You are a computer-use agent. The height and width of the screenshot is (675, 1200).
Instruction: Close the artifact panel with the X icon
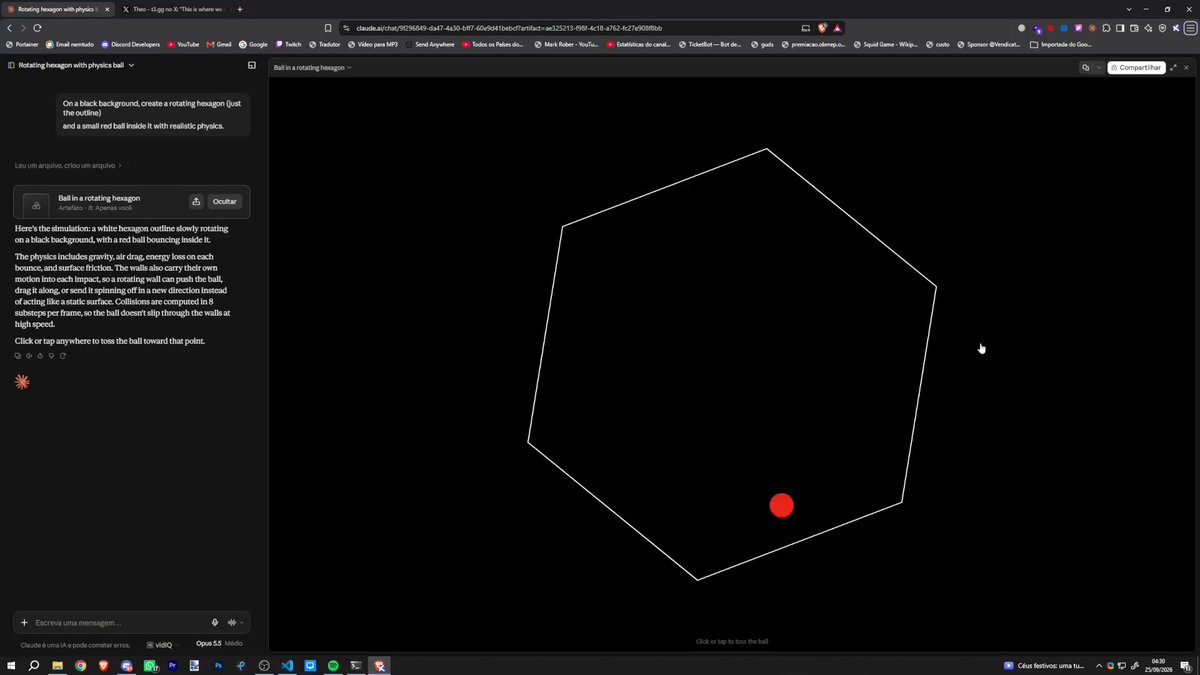[1187, 68]
